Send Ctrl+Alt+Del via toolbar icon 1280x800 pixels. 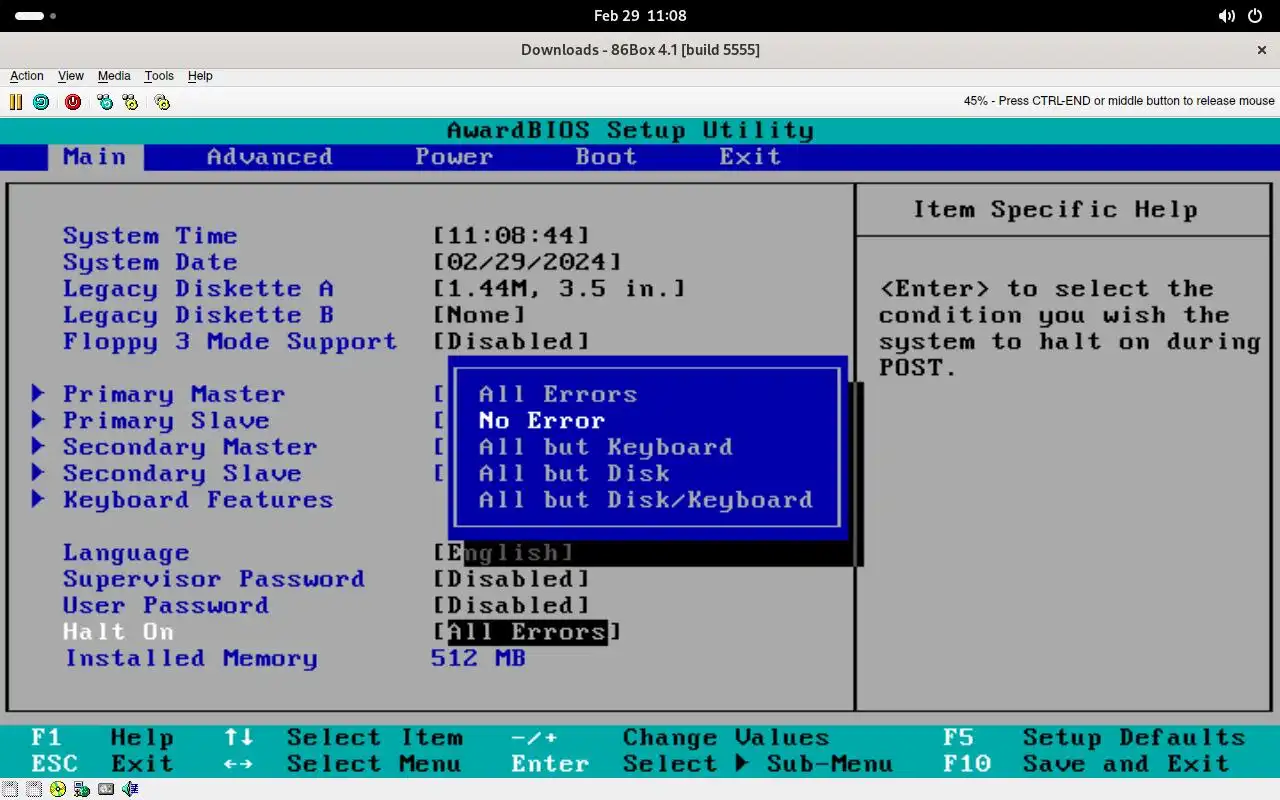click(105, 102)
